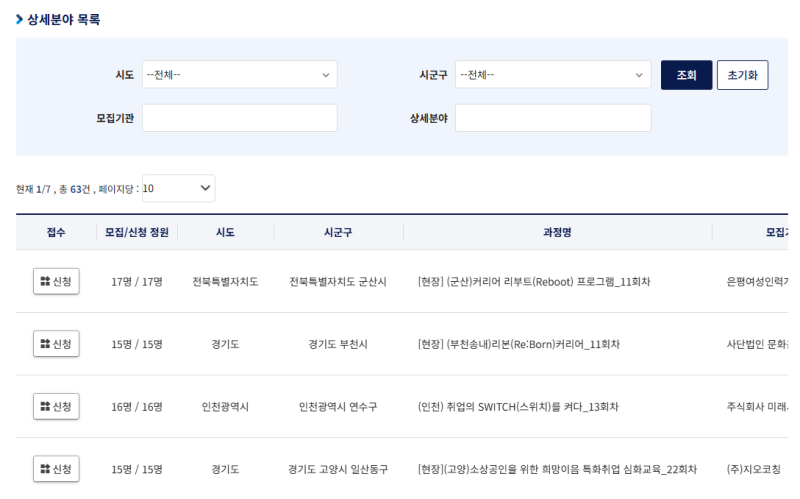This screenshot has height=499, width=800.
Task: Click the 상세분야 목록 section heading
Action: pyautogui.click(x=63, y=19)
